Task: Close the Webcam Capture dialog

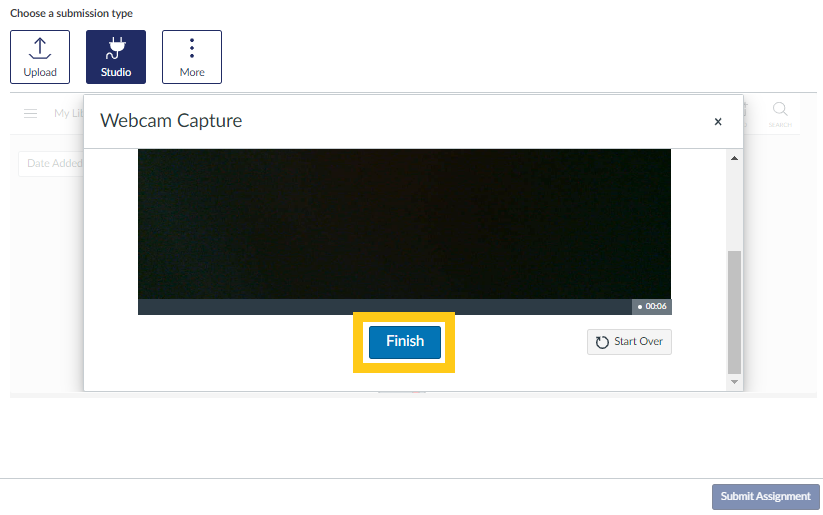Action: (717, 122)
